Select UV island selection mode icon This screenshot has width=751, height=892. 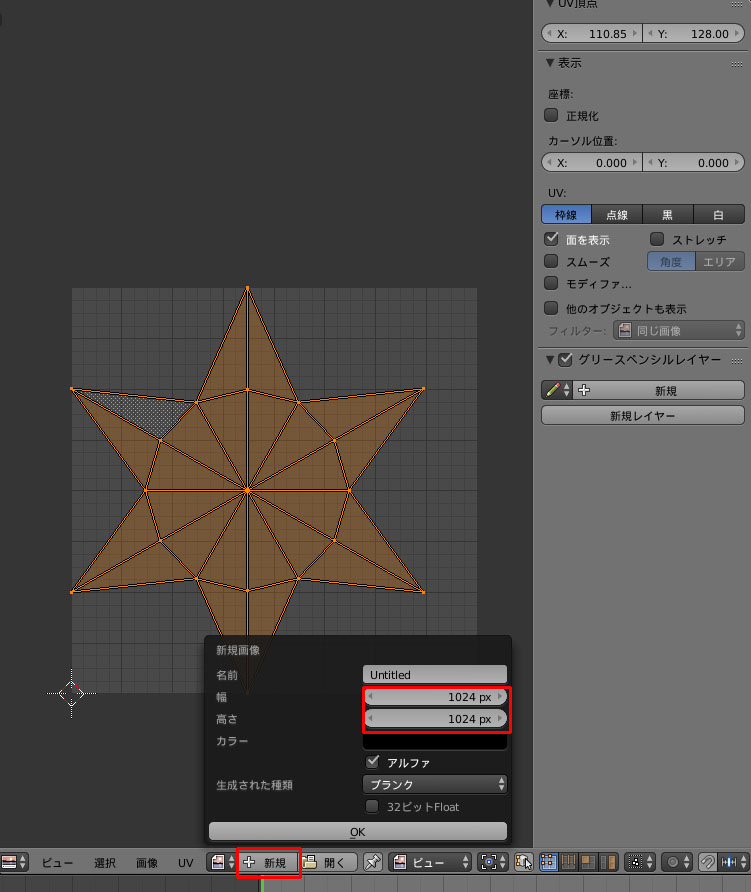(x=608, y=862)
